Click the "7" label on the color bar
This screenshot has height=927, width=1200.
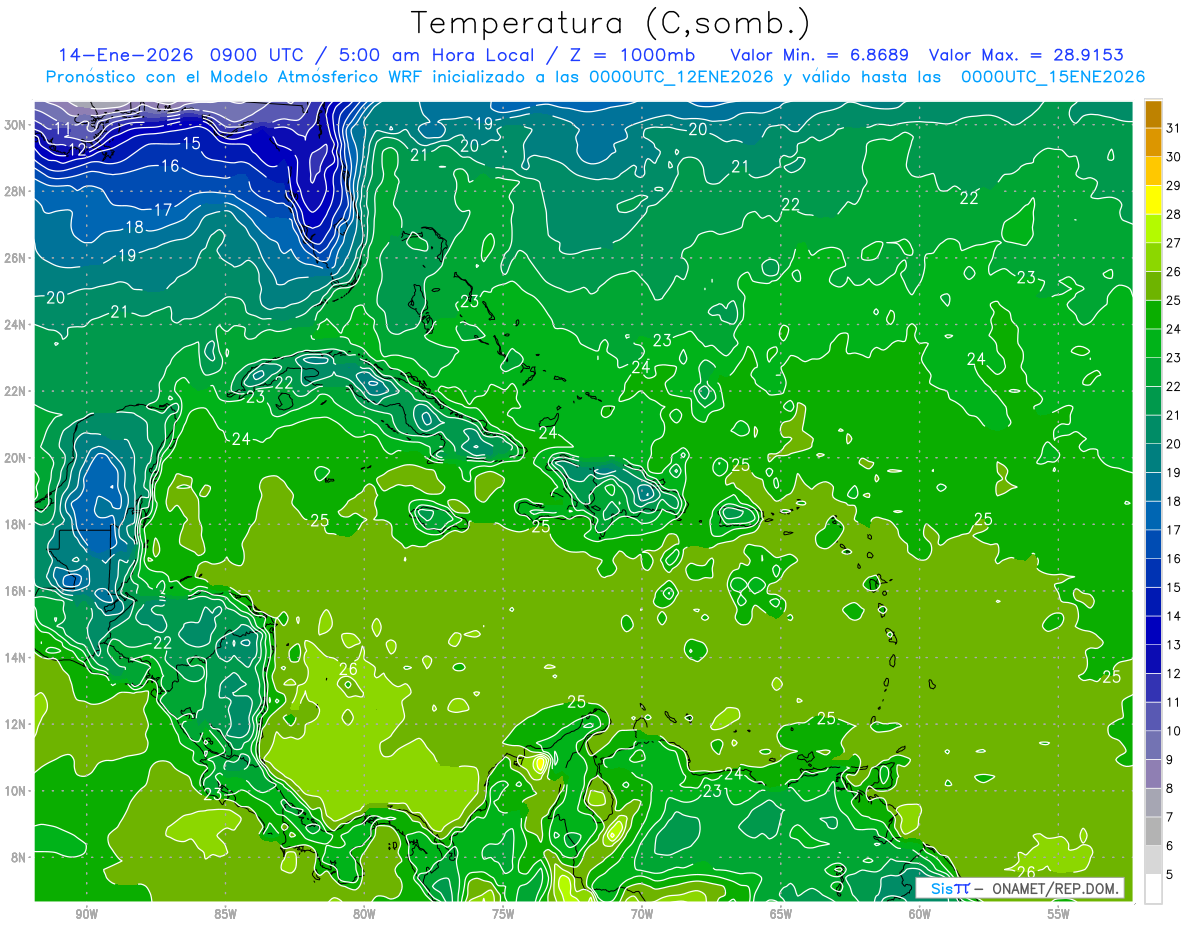1170,817
